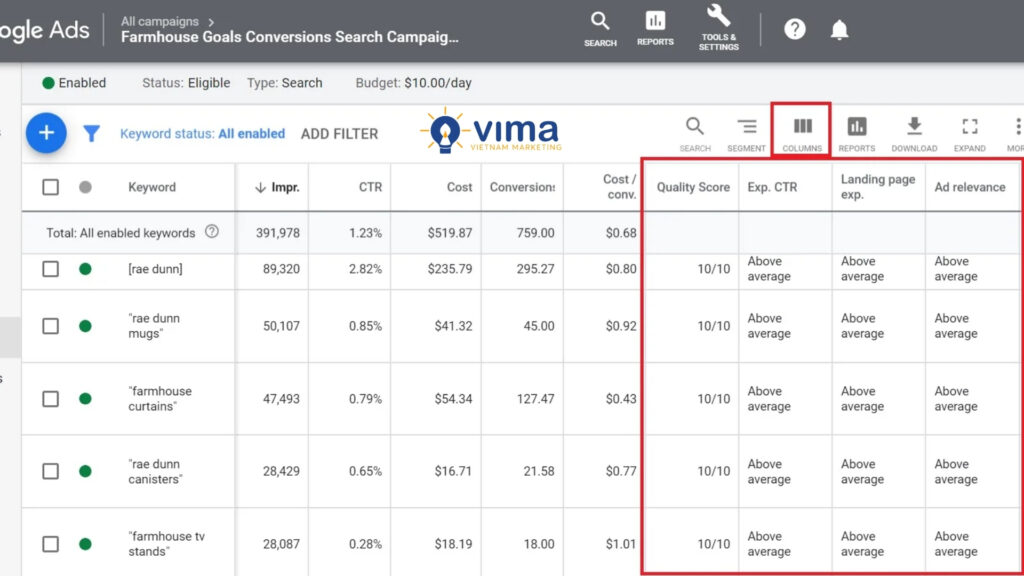
Task: Click the $235.79 cost cell
Action: (450, 269)
